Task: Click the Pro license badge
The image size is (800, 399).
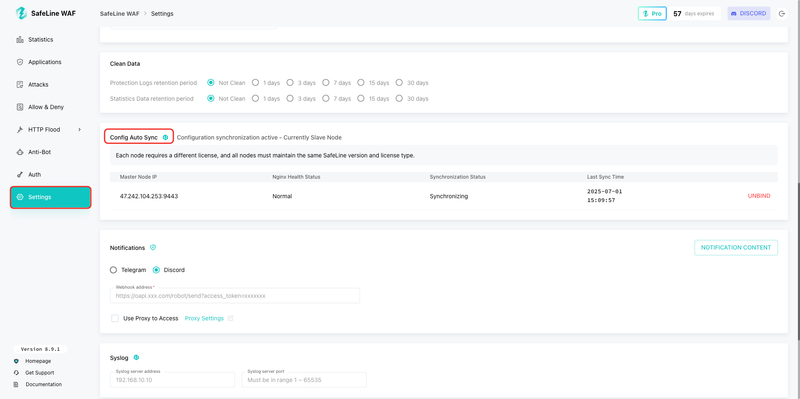Action: pyautogui.click(x=652, y=14)
